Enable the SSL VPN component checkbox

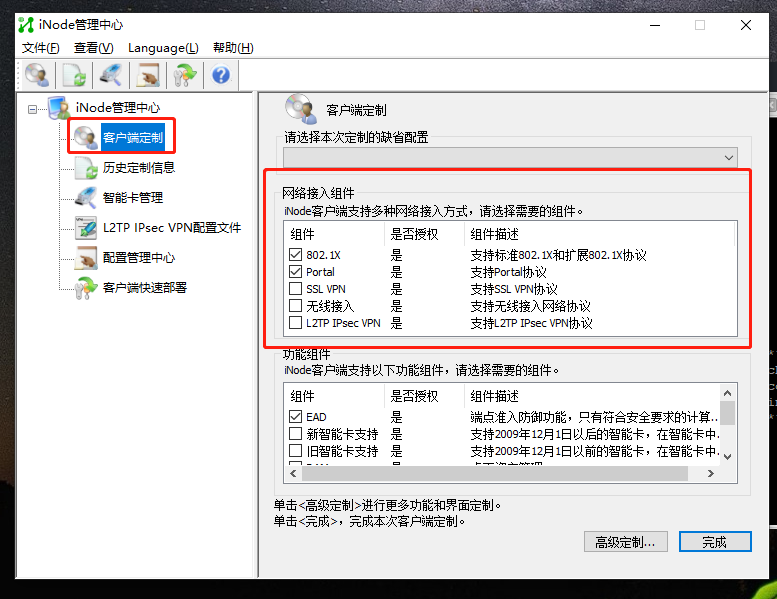[295, 288]
